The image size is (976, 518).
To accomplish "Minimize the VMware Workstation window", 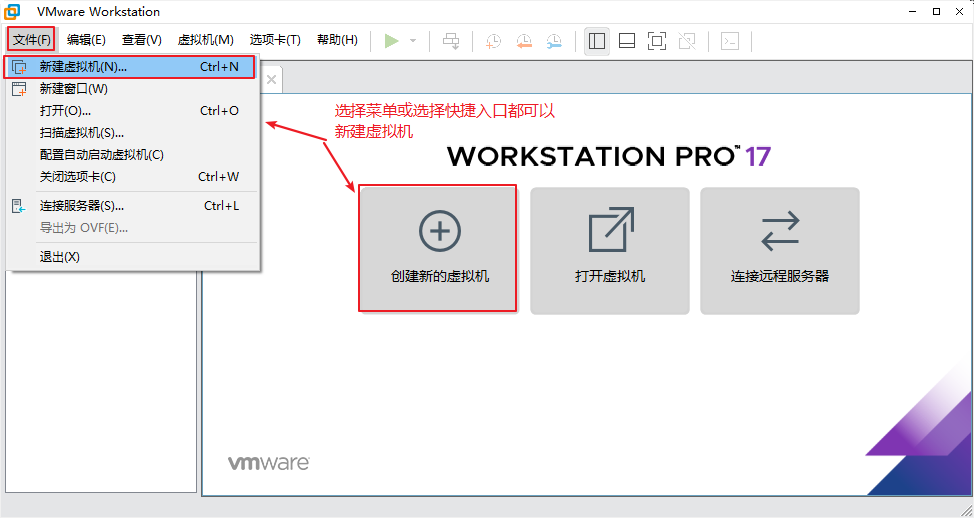I will tap(913, 11).
